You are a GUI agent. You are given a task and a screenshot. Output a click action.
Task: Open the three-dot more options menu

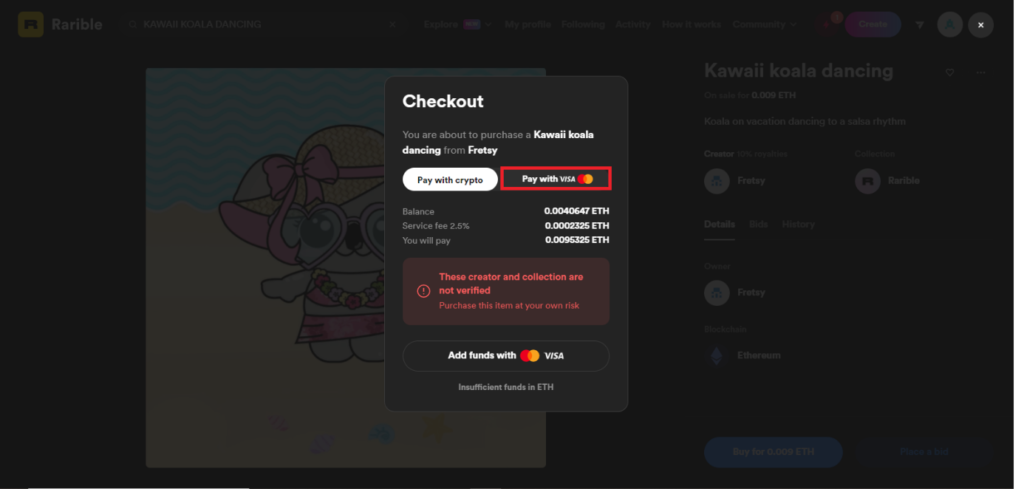[x=981, y=72]
